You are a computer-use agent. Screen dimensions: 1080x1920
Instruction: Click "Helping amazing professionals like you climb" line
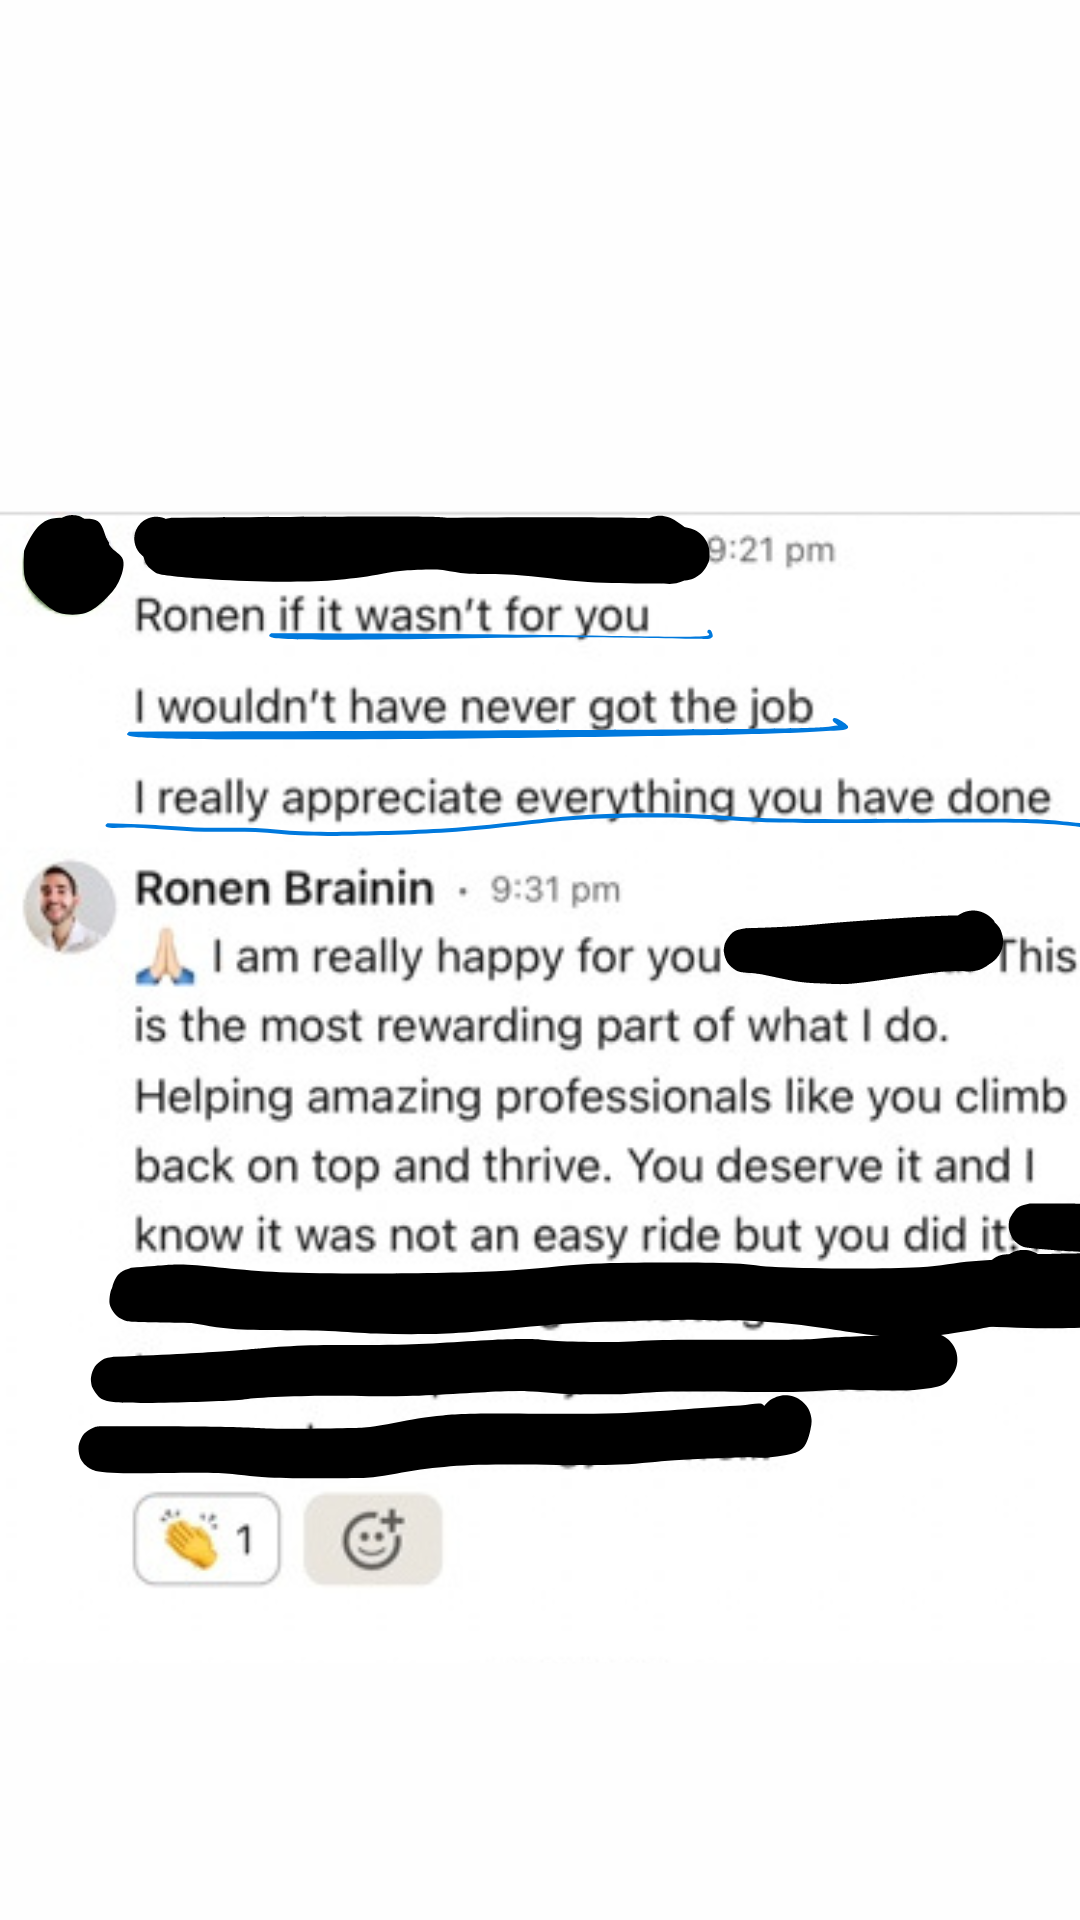(600, 1096)
